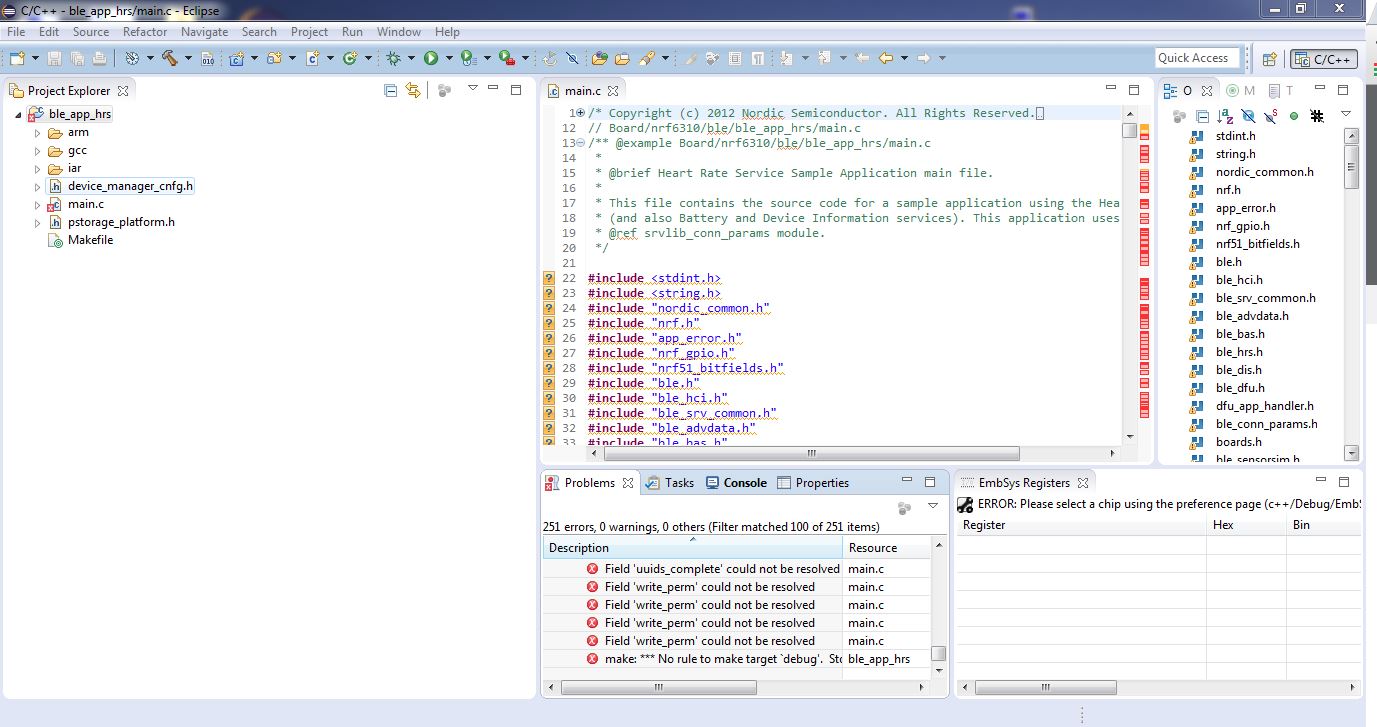Toggle alphabetical Sort in Outline
The image size is (1377, 727).
coord(1225,116)
